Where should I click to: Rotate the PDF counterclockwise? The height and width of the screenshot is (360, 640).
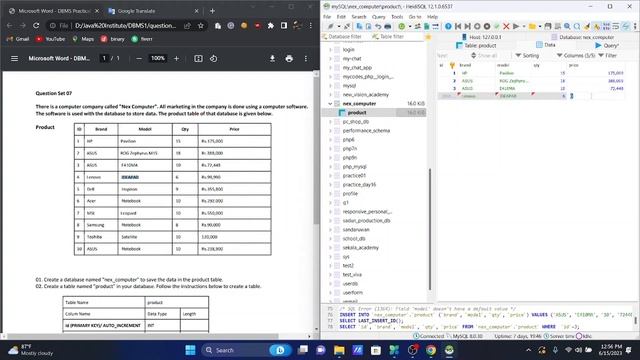click(x=213, y=58)
